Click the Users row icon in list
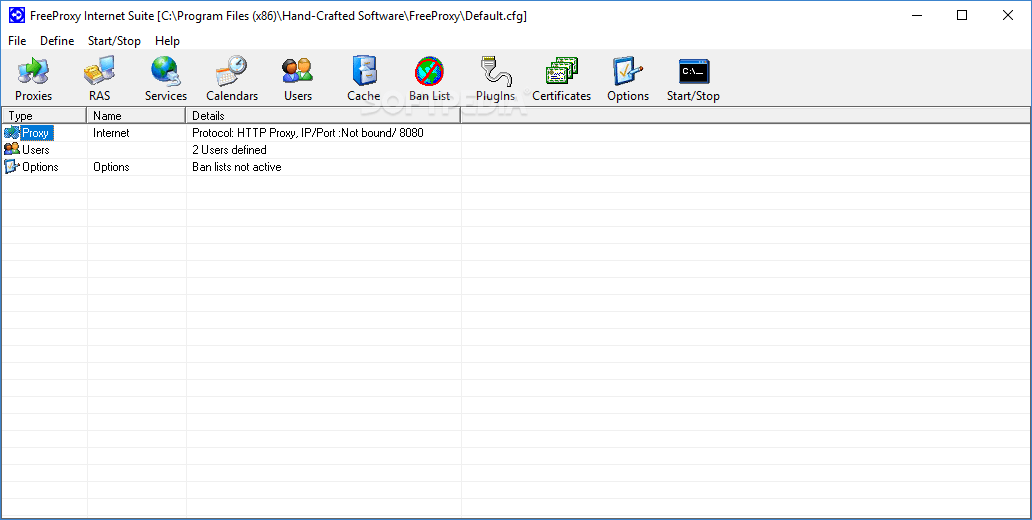This screenshot has width=1032, height=520. point(12,150)
